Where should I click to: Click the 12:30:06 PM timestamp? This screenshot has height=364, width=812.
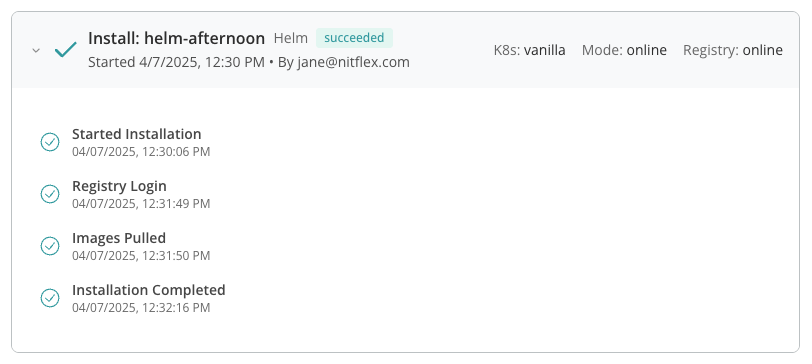click(176, 152)
